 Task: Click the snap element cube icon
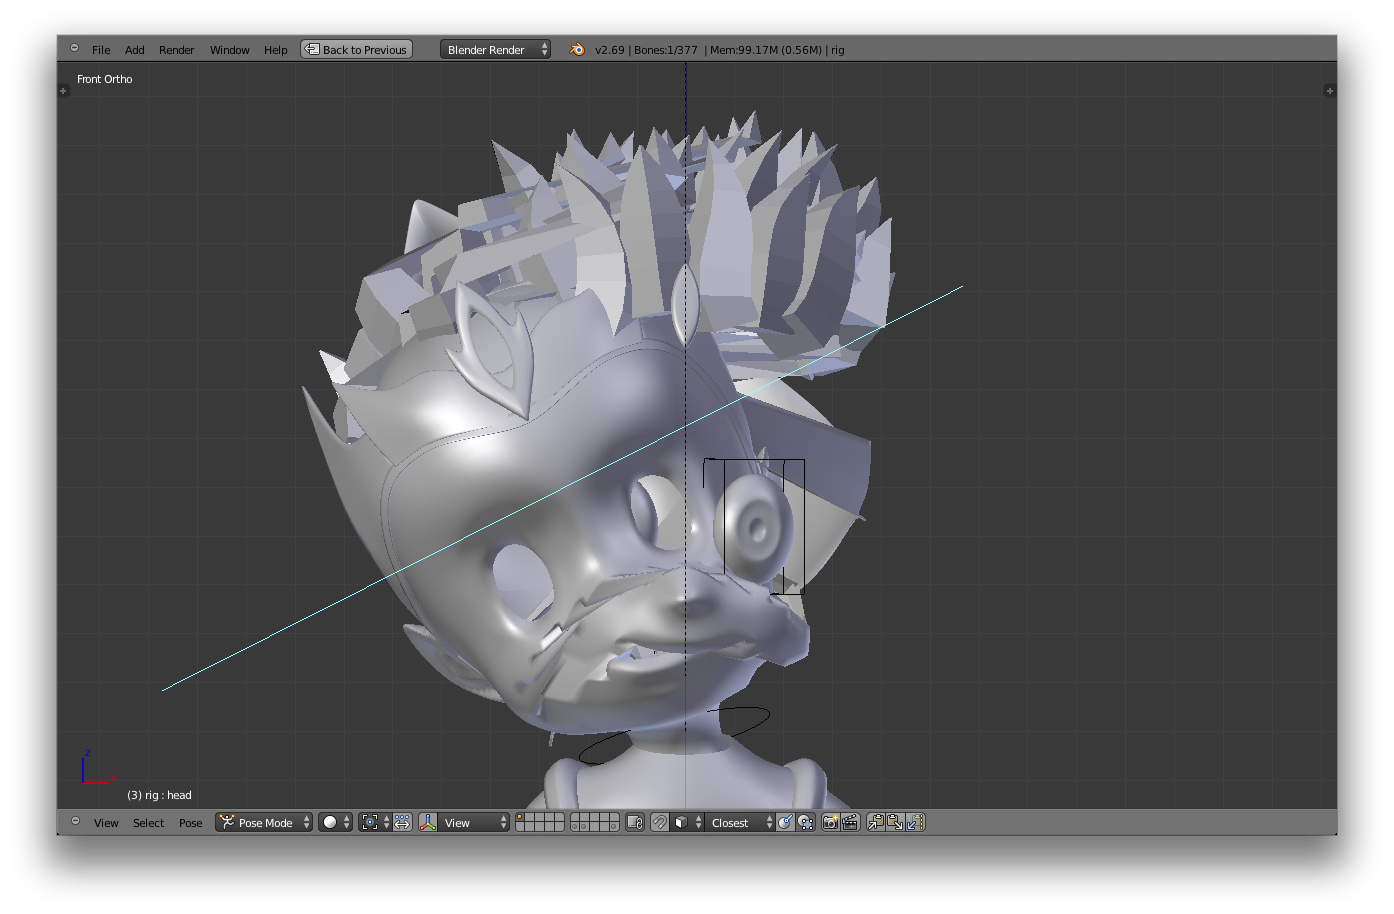pyautogui.click(x=681, y=822)
